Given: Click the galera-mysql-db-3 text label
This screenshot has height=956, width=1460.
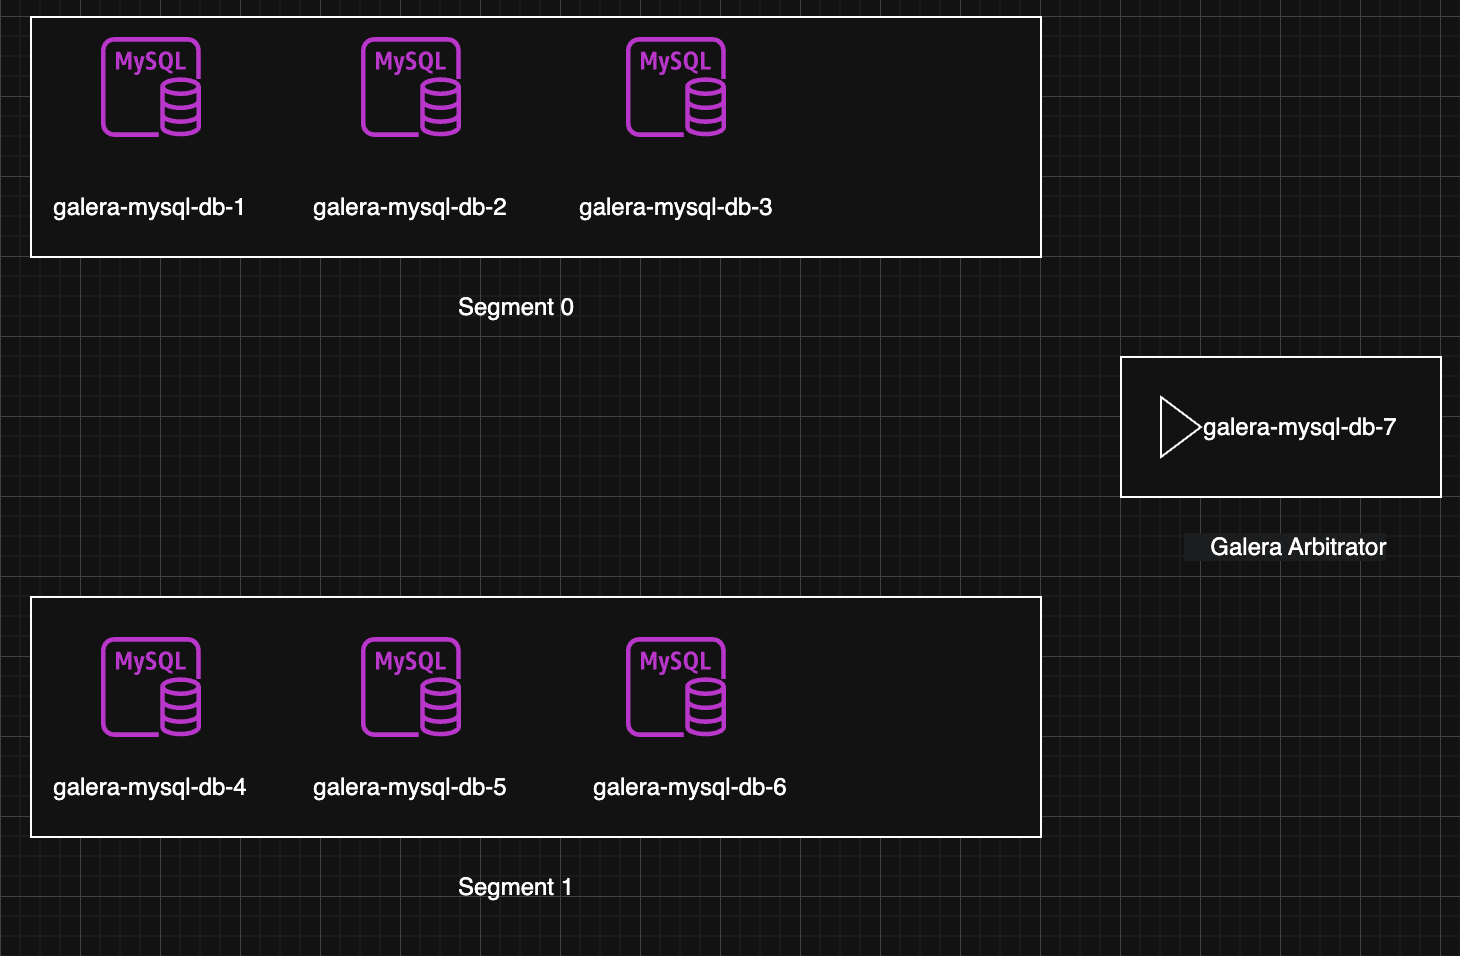Looking at the screenshot, I should point(675,207).
